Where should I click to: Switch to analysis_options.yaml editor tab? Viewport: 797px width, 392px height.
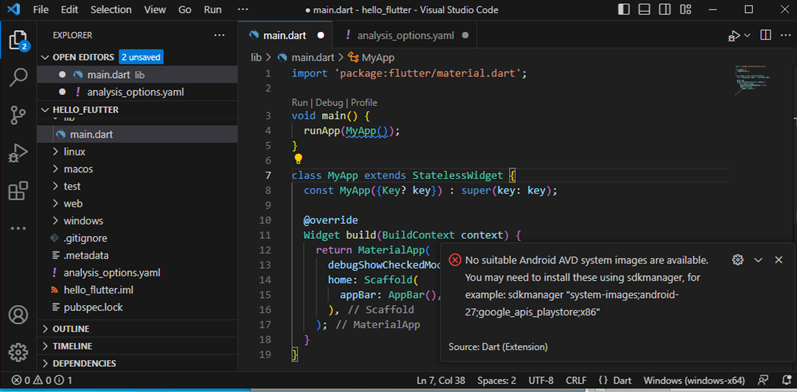[x=405, y=35]
